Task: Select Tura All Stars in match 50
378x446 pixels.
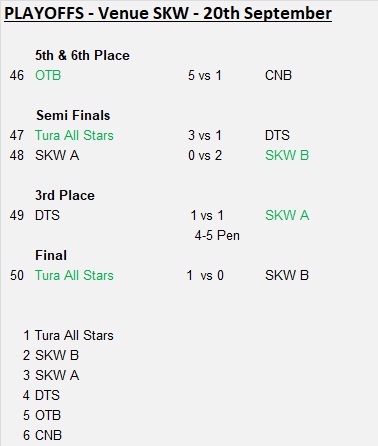Action: [x=74, y=275]
